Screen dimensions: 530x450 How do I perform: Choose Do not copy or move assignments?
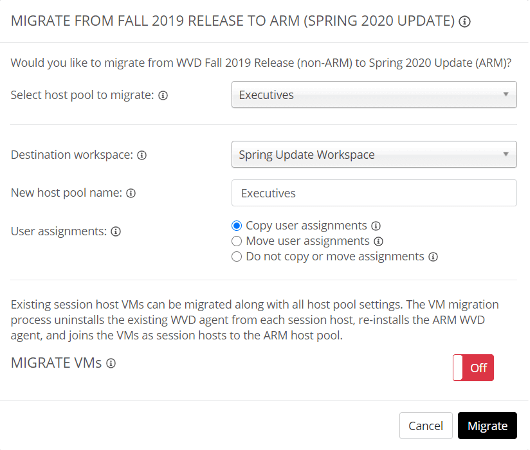pos(236,257)
